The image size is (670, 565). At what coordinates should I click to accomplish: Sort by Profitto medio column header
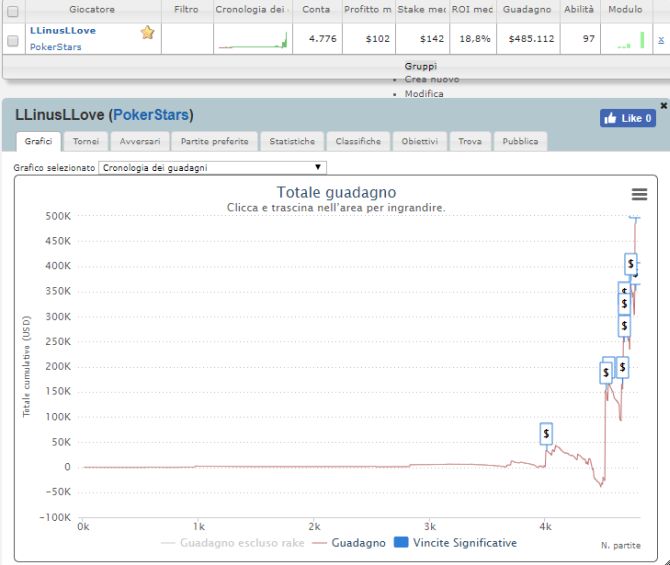[368, 9]
